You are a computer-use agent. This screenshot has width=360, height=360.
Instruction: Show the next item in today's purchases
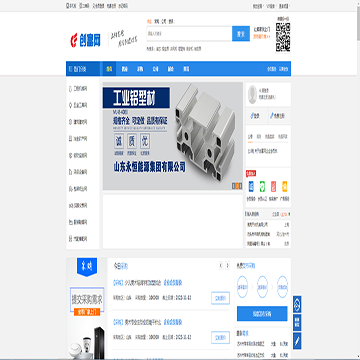click(227, 266)
